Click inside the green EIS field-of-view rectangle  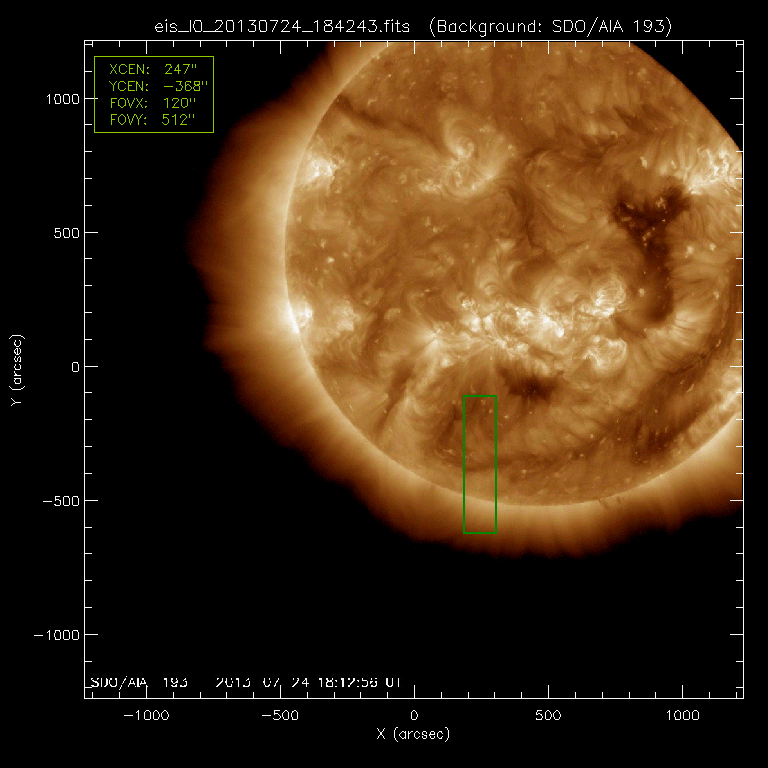[x=480, y=464]
